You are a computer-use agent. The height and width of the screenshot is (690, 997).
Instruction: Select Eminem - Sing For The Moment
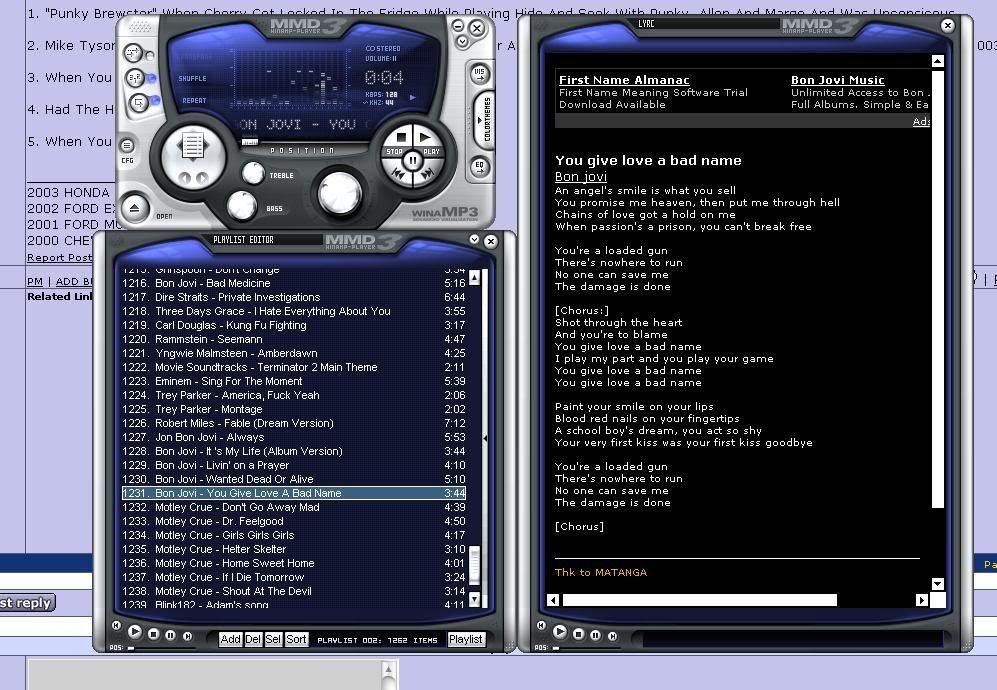point(294,381)
